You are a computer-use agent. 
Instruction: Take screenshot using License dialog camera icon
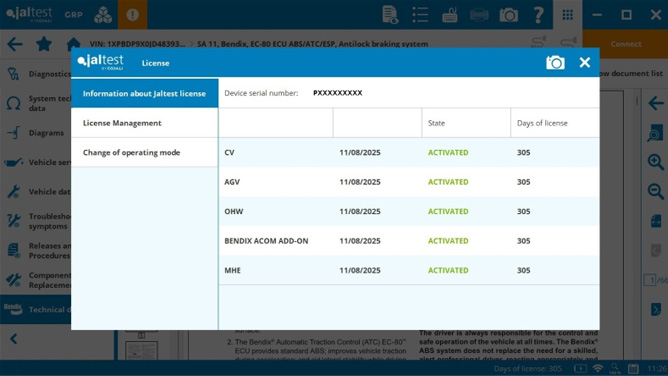555,63
